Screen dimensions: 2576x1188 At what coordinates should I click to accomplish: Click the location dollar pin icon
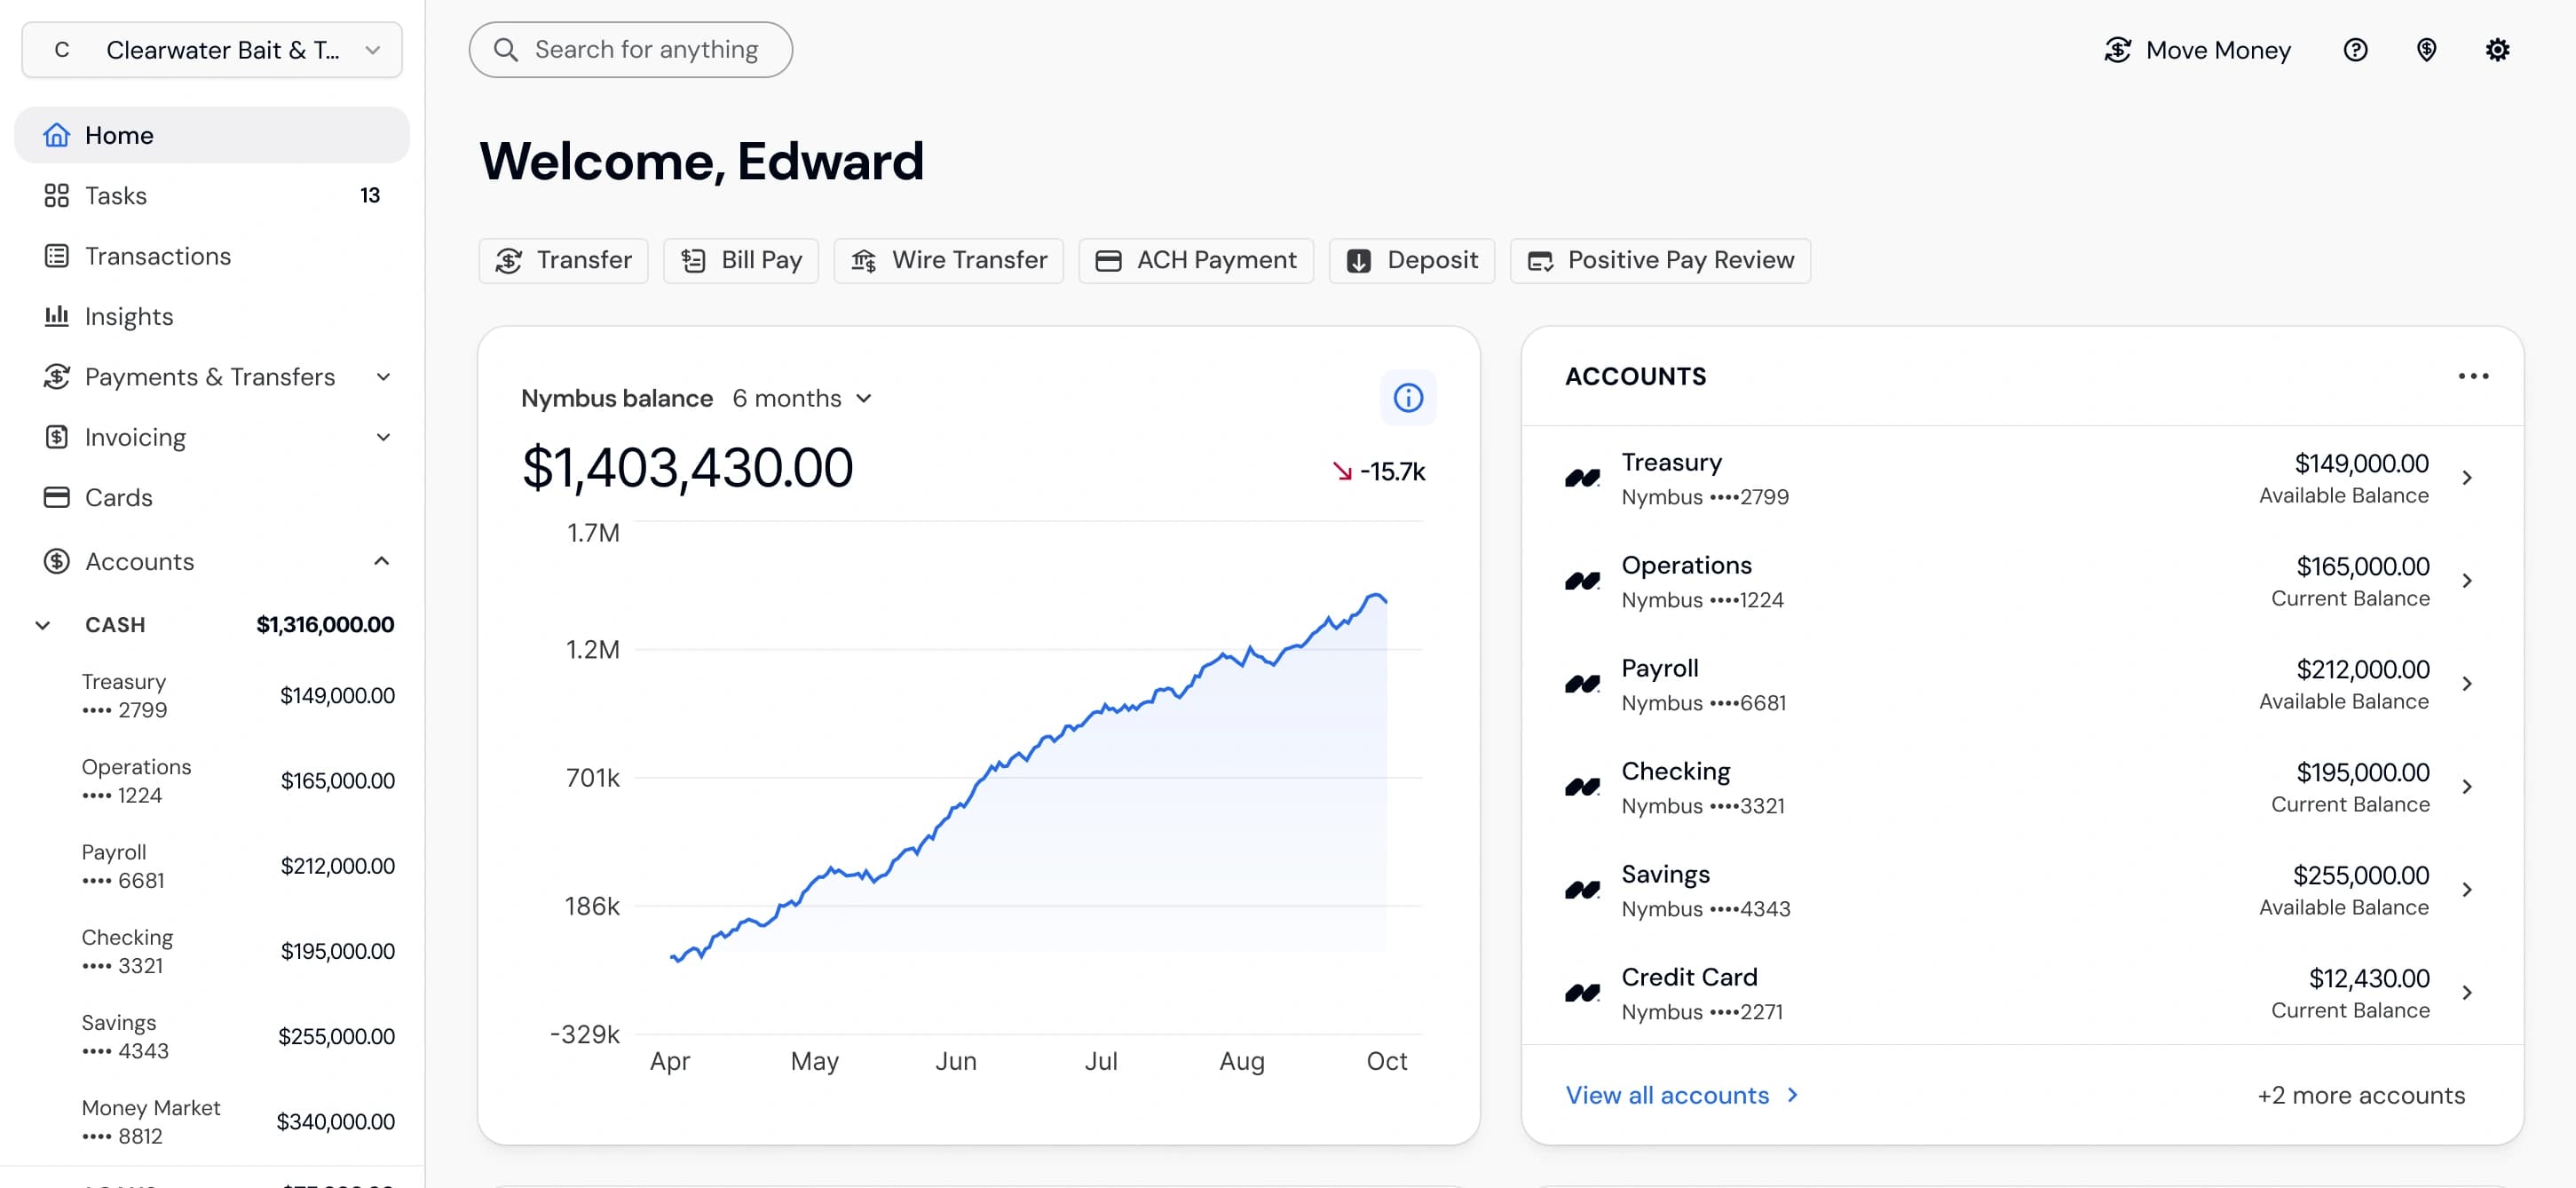coord(2426,50)
